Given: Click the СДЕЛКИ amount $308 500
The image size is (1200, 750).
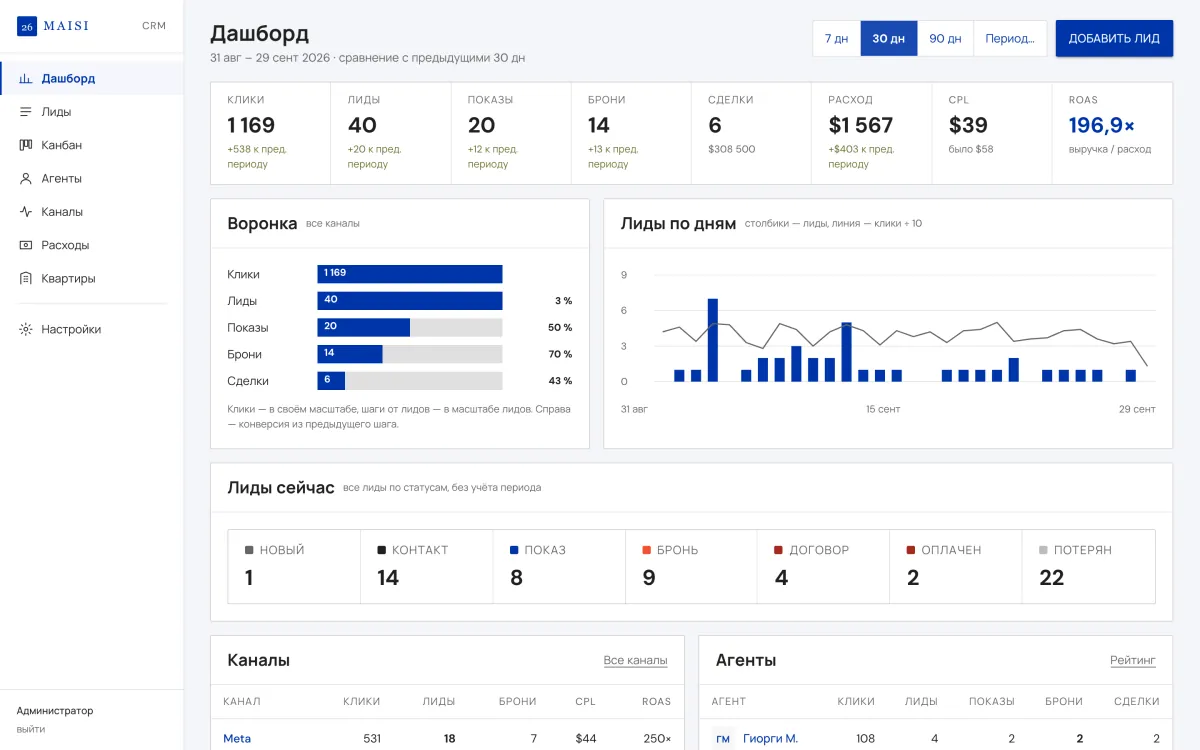Looking at the screenshot, I should (x=732, y=149).
